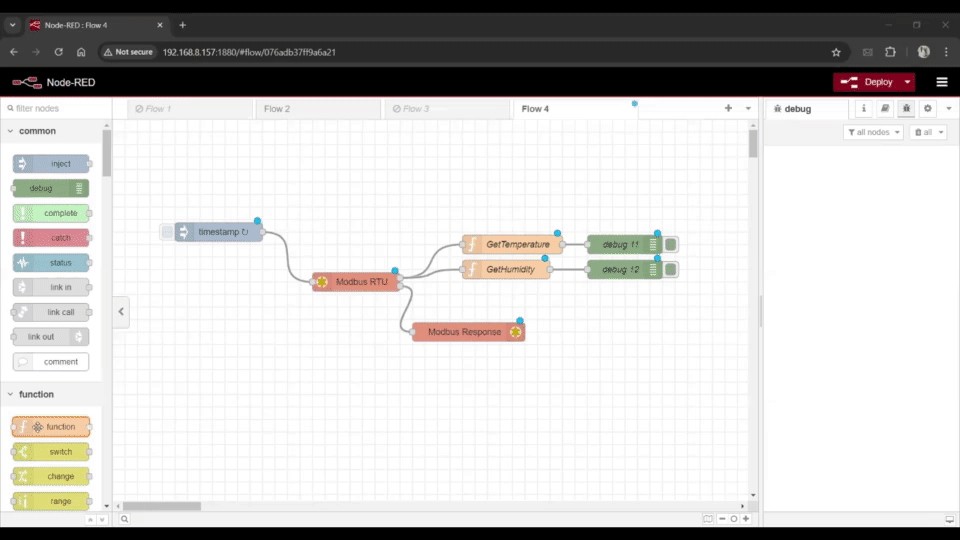
Task: Click the workspace vertical scrollbar thumb
Action: (753, 144)
